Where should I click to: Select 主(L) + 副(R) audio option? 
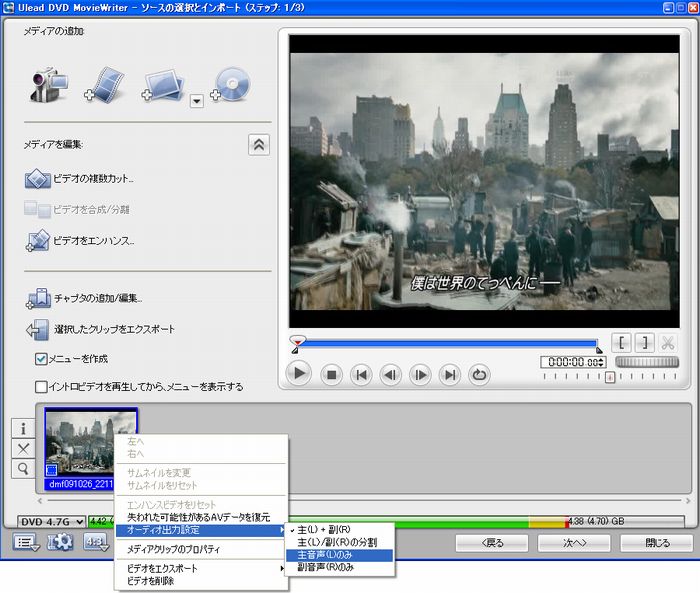339,530
